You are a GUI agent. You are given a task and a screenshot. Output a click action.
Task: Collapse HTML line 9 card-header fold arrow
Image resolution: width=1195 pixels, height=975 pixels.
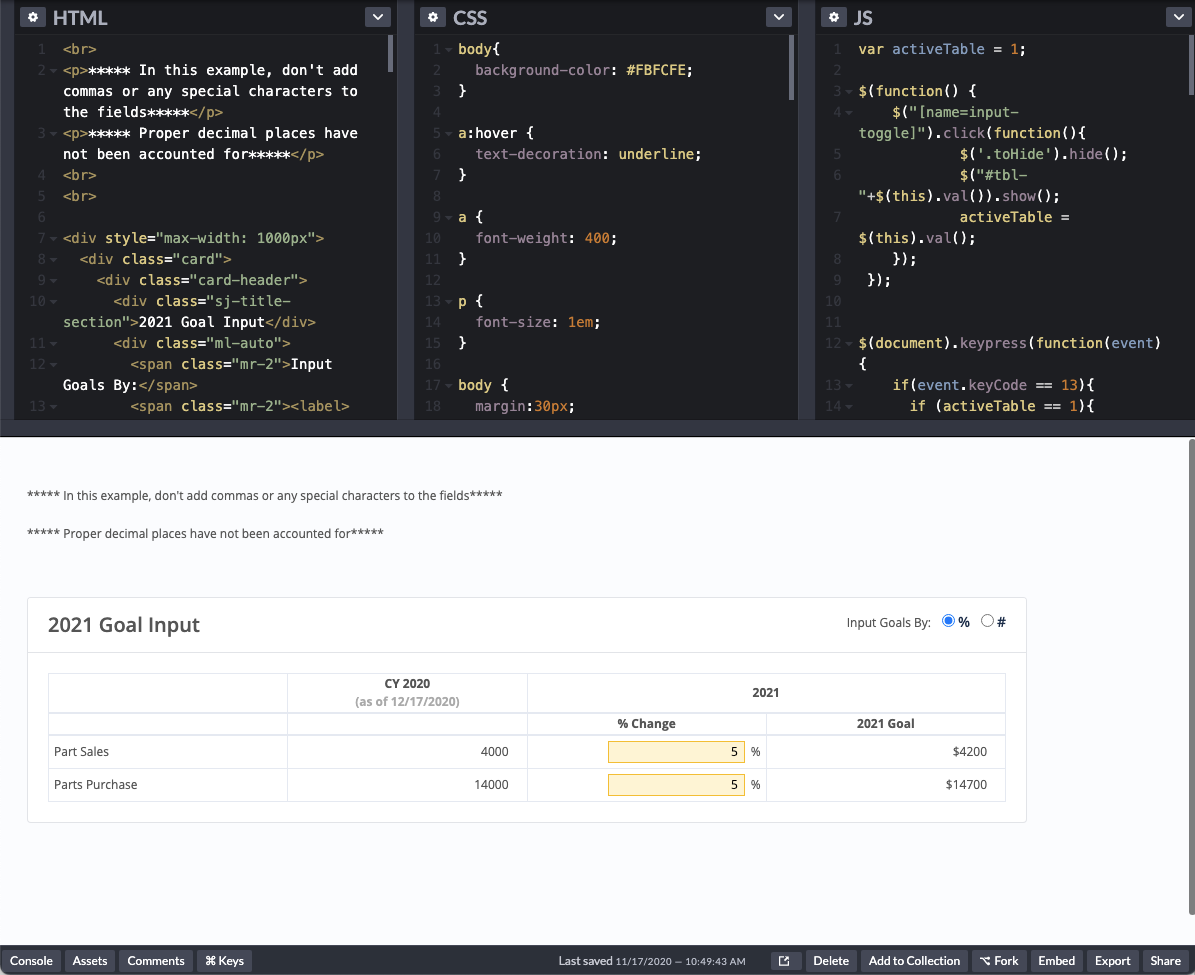point(53,281)
